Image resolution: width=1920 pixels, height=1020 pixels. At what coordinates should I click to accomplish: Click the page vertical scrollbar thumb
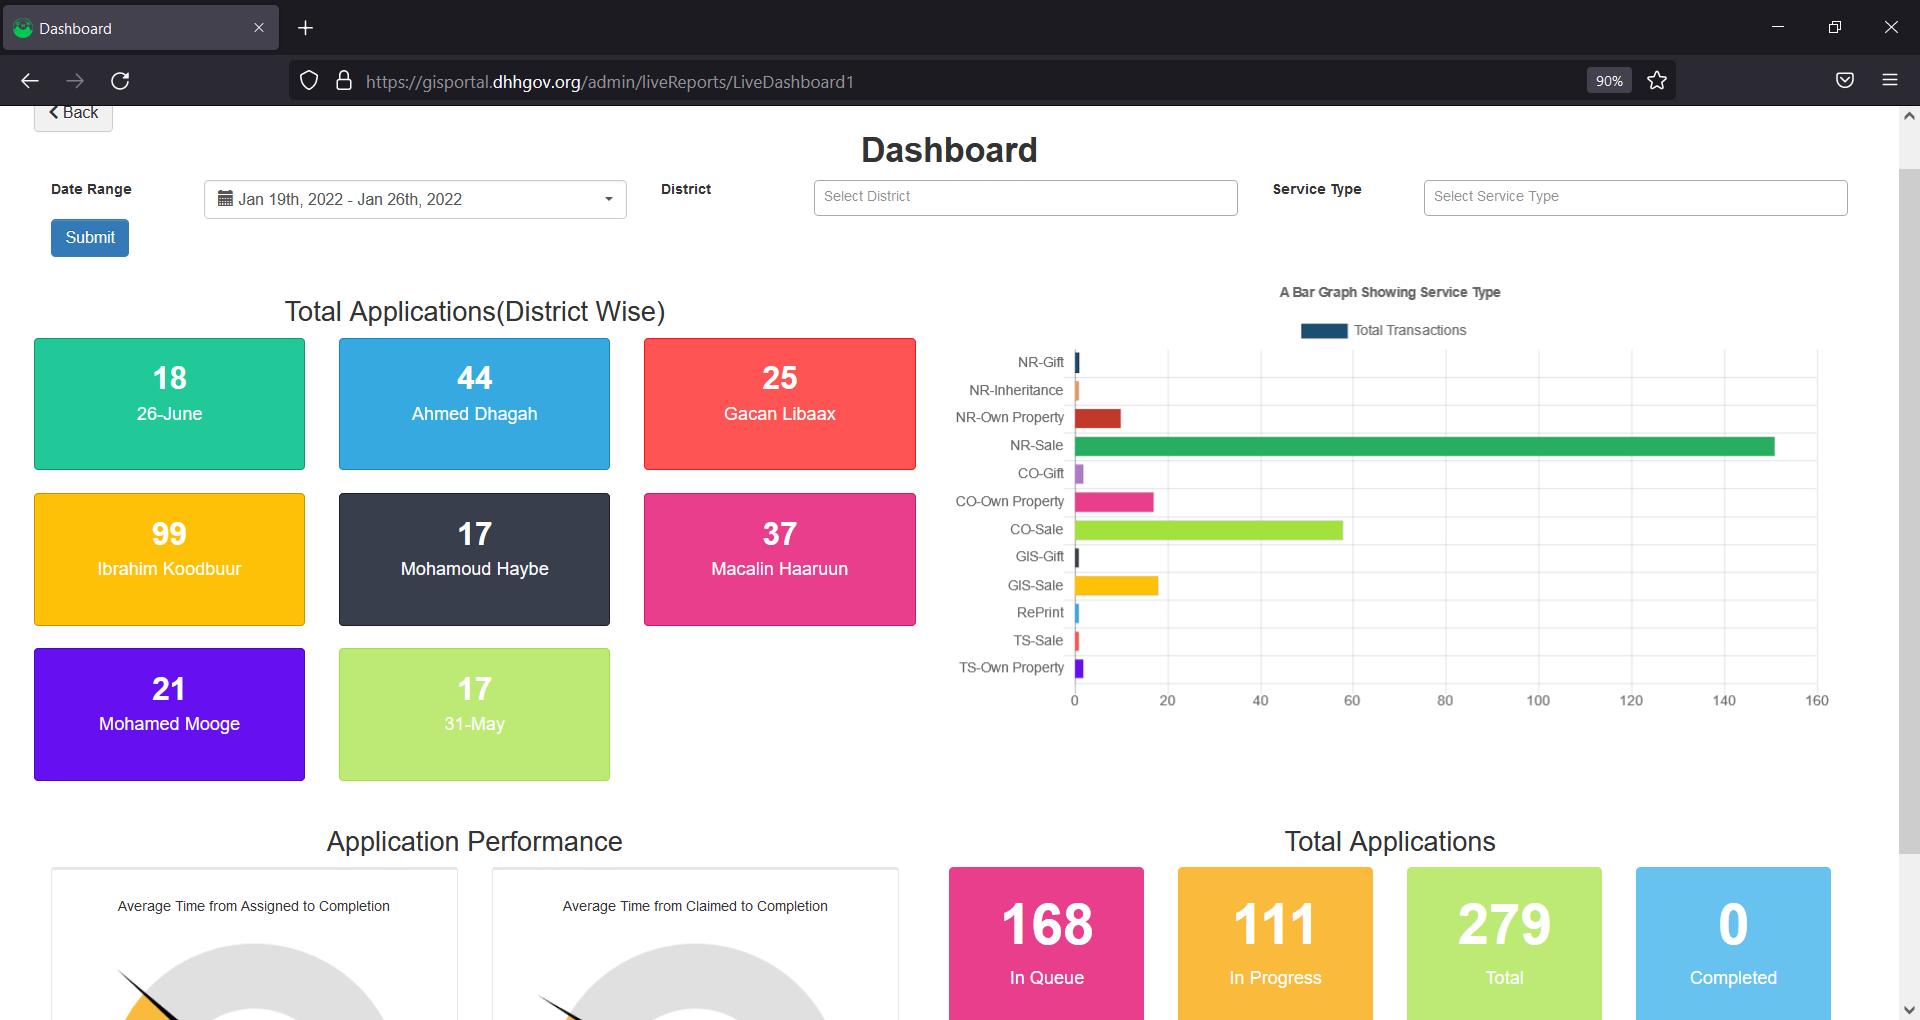click(x=1909, y=512)
